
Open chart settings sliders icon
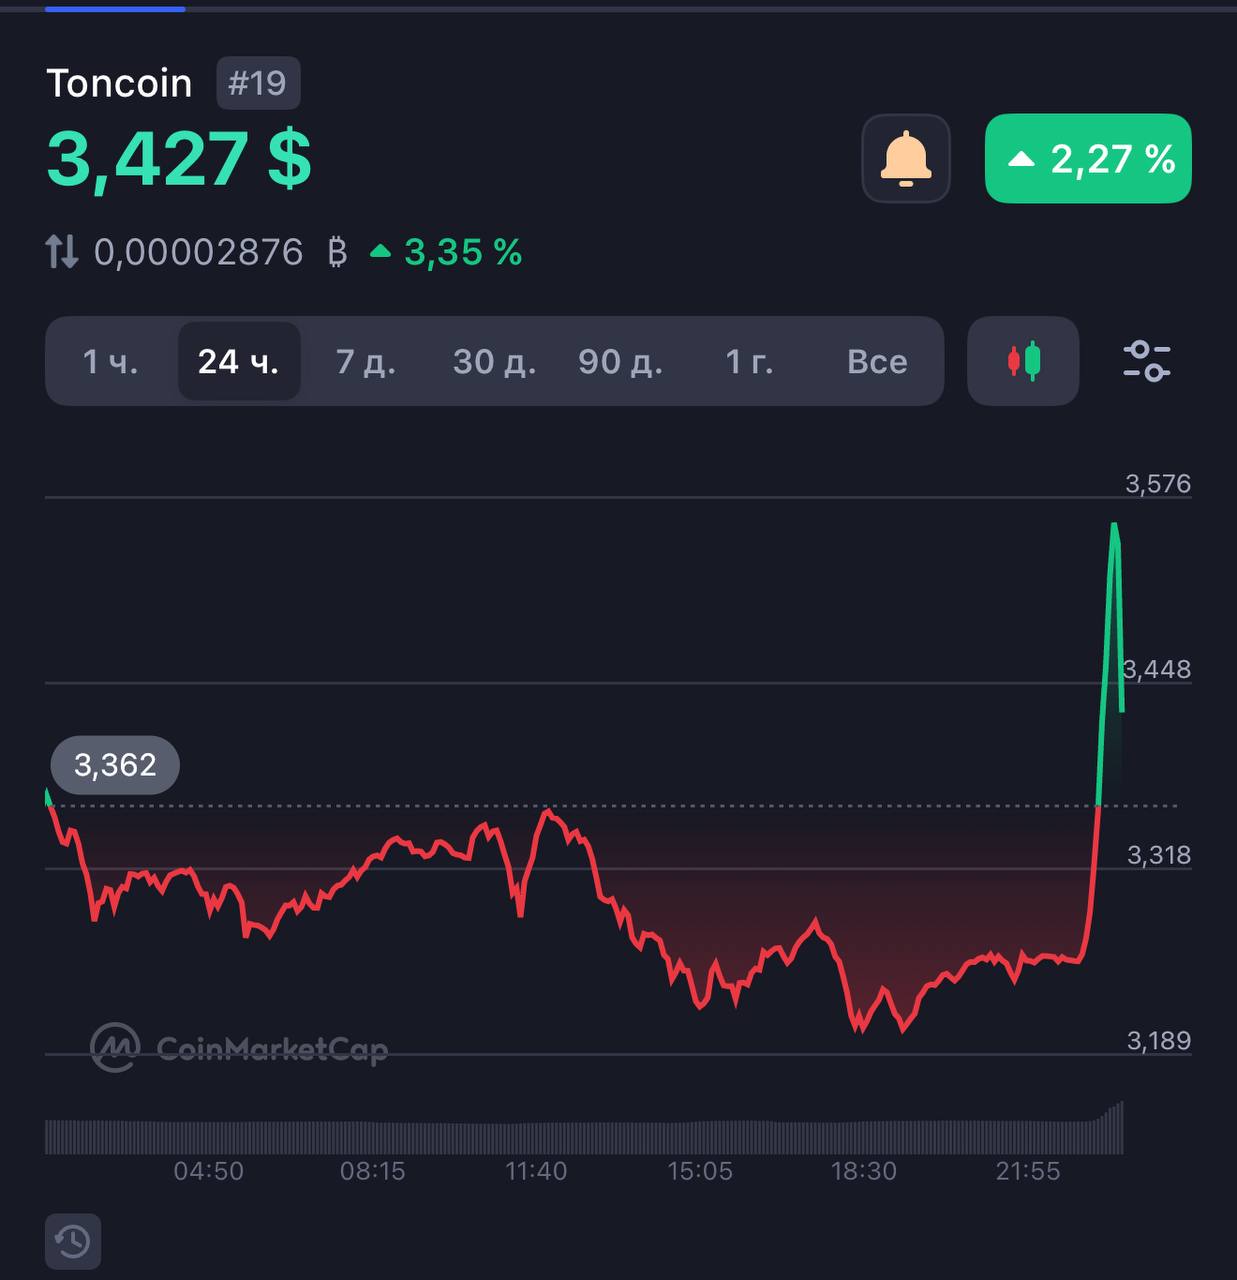click(x=1147, y=361)
